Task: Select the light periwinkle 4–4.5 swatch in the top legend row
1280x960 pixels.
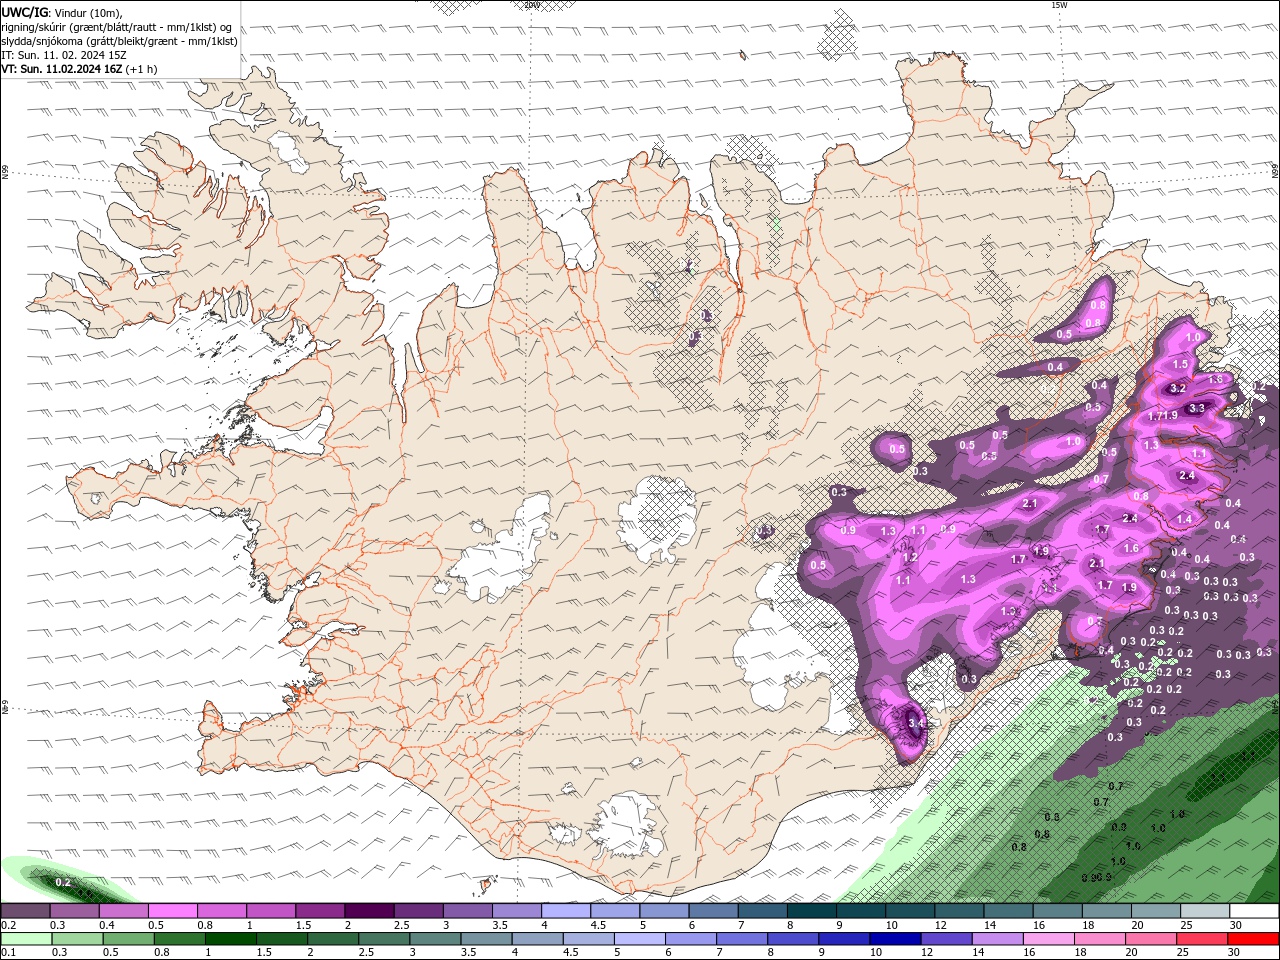Action: pyautogui.click(x=565, y=911)
